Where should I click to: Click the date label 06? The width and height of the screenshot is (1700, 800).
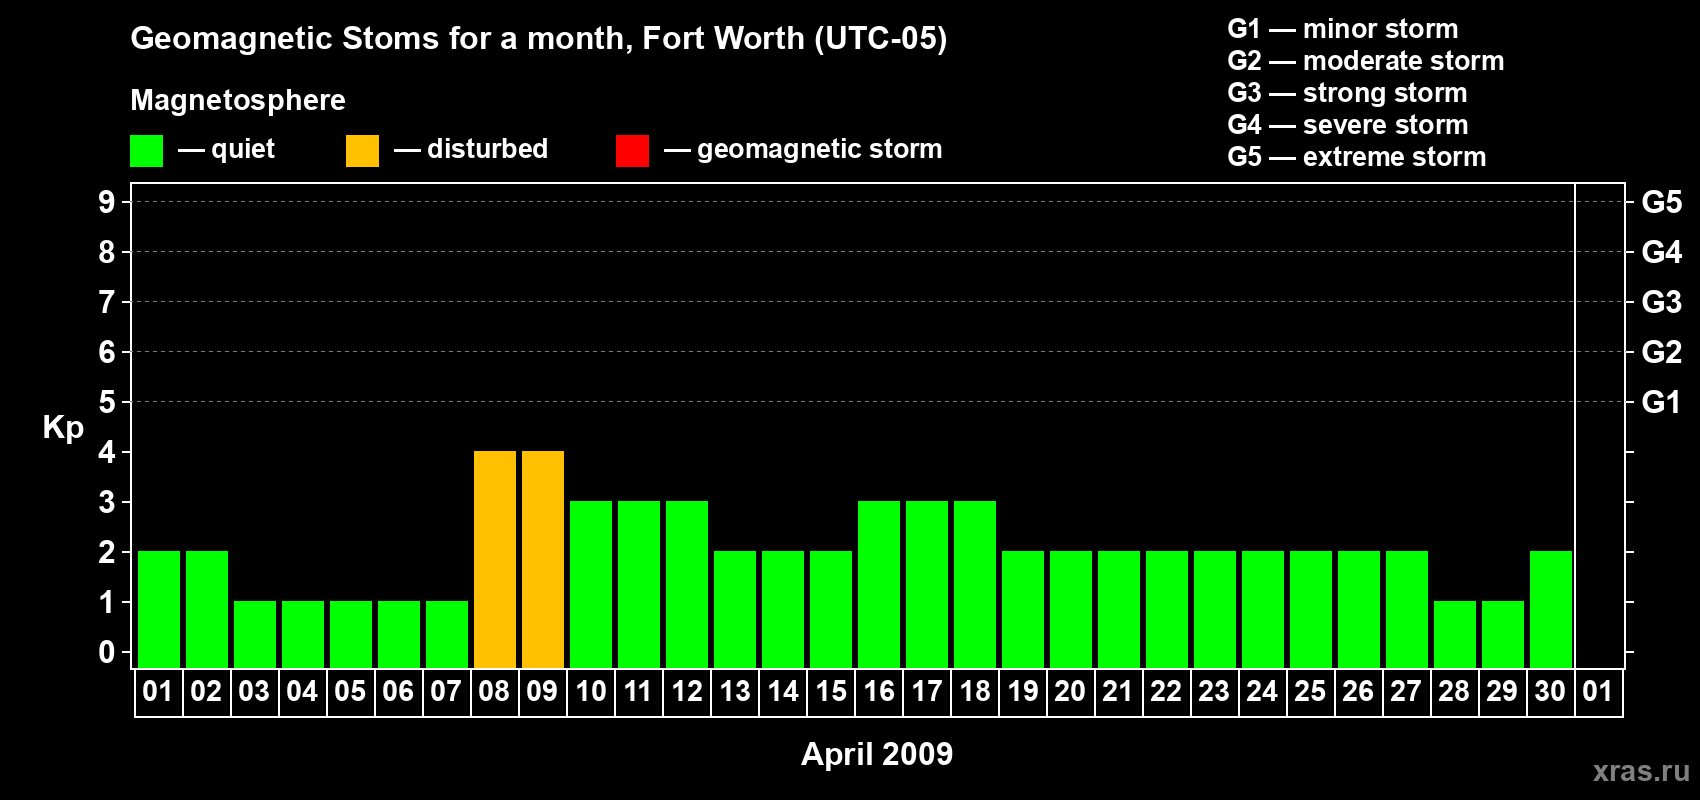(x=398, y=691)
